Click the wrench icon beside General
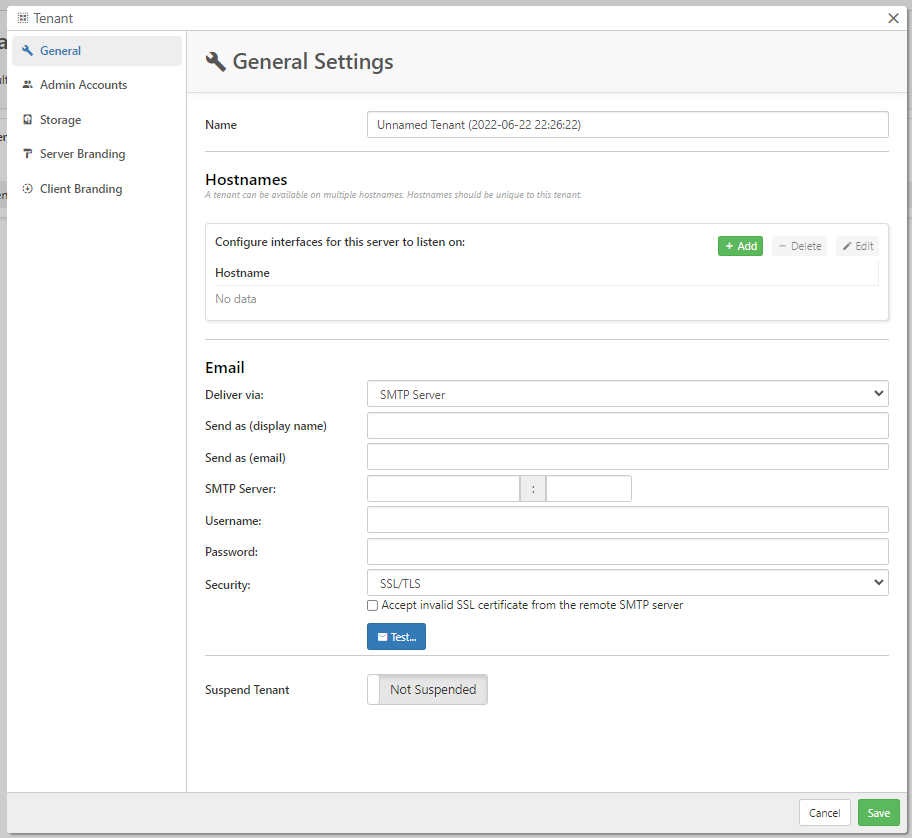The width and height of the screenshot is (912, 838). [27, 51]
